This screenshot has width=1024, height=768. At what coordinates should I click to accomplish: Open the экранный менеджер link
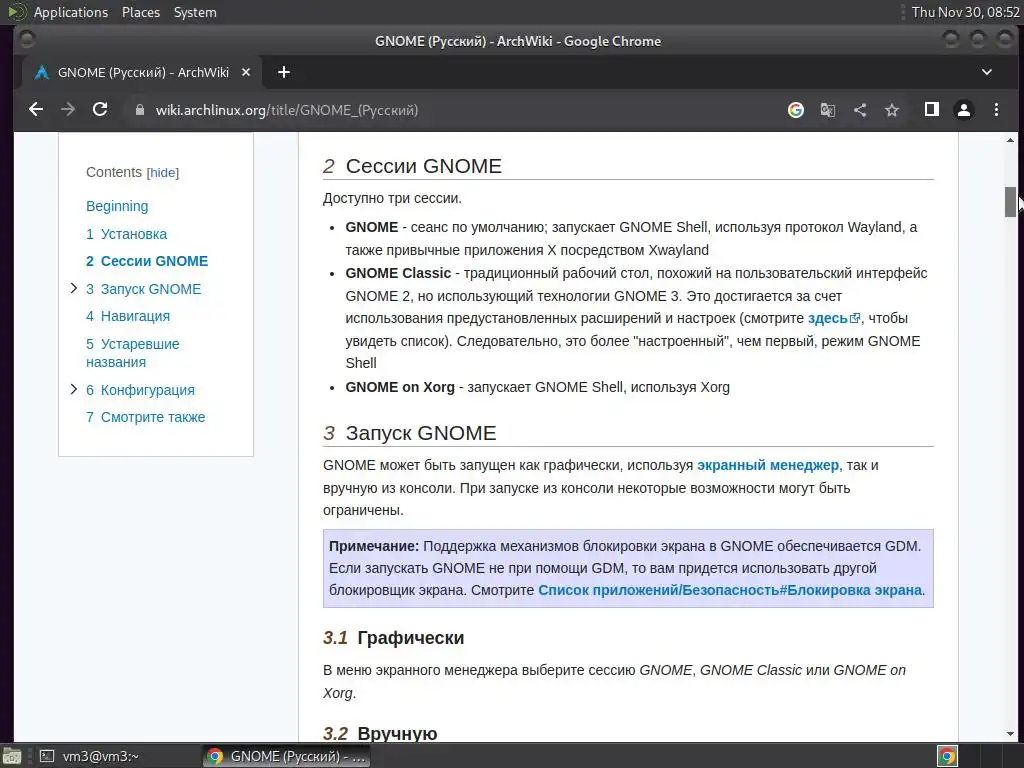(x=768, y=465)
